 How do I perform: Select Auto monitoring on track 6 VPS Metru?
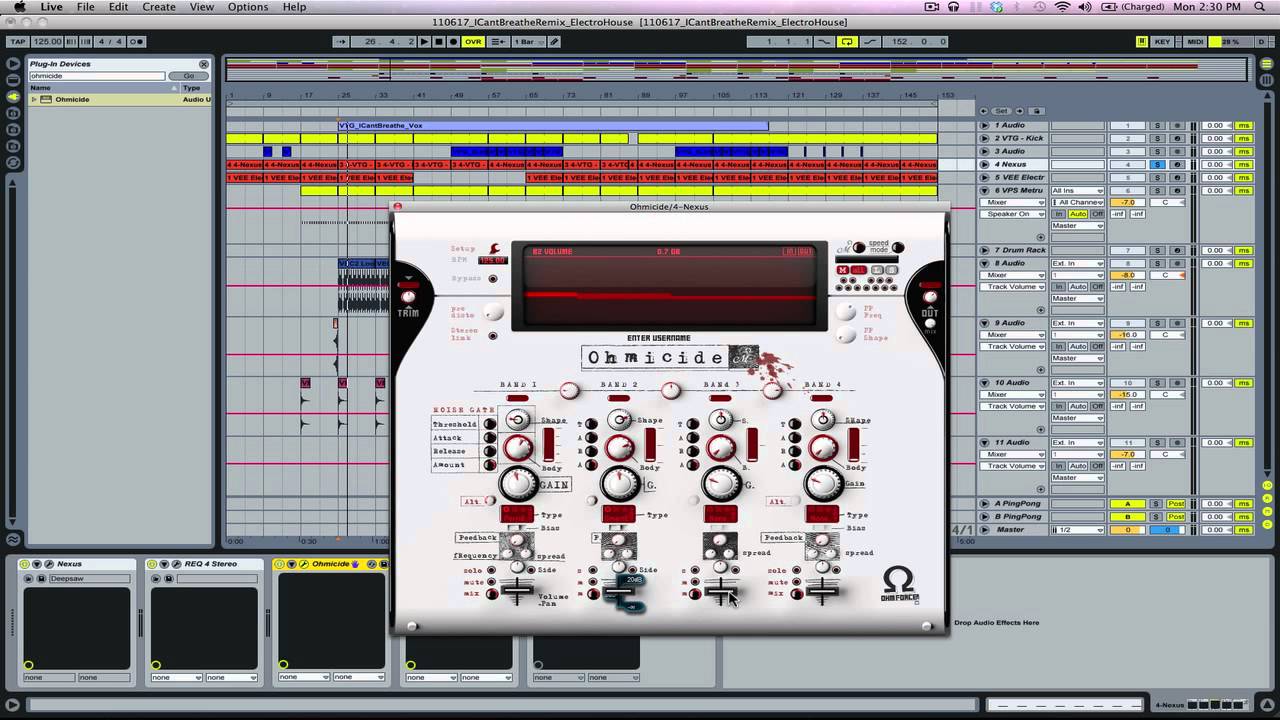pos(1077,214)
